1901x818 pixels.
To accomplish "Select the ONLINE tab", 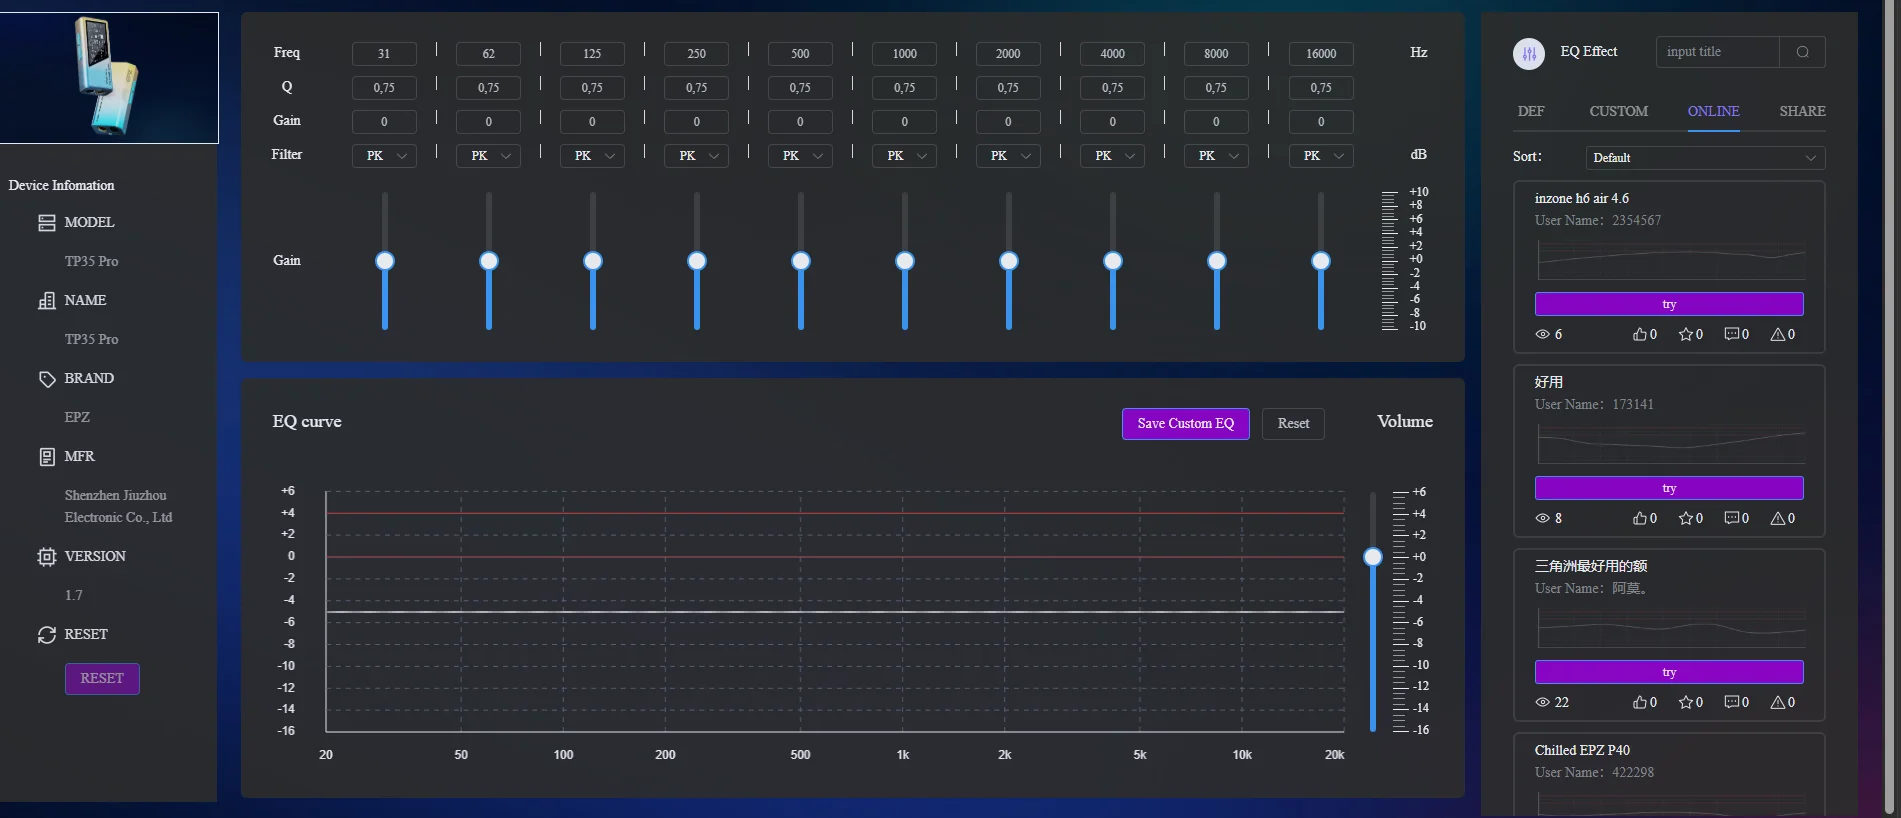I will coord(1713,111).
